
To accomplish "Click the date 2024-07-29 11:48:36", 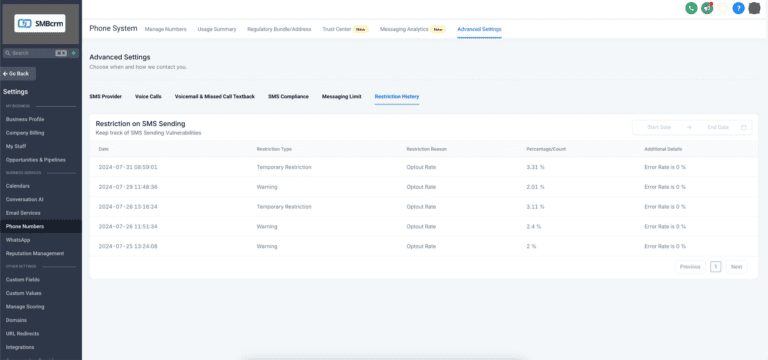I will tap(128, 187).
